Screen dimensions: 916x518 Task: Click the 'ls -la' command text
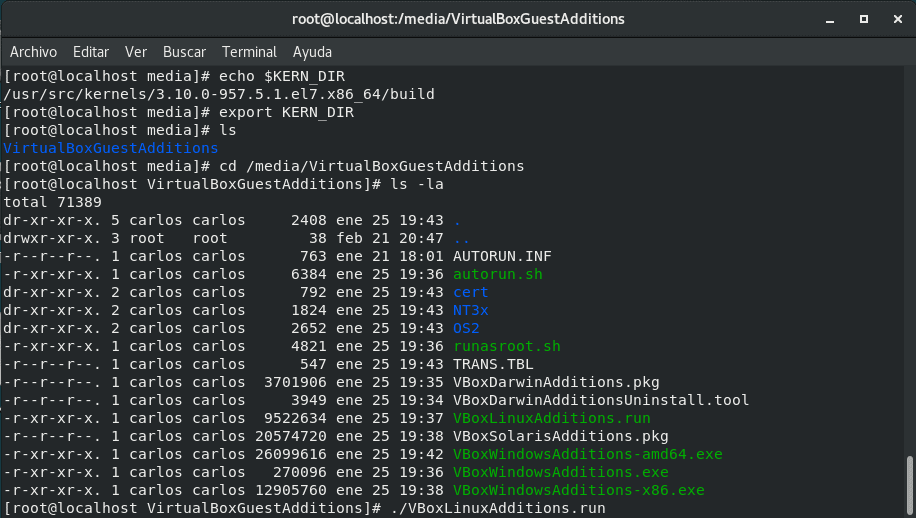point(417,185)
